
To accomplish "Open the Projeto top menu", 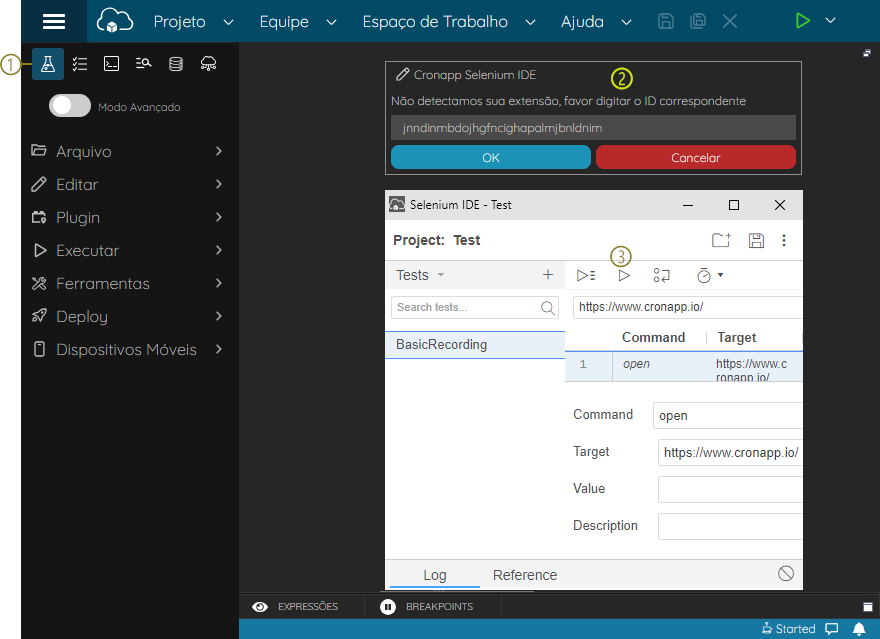I will click(193, 22).
